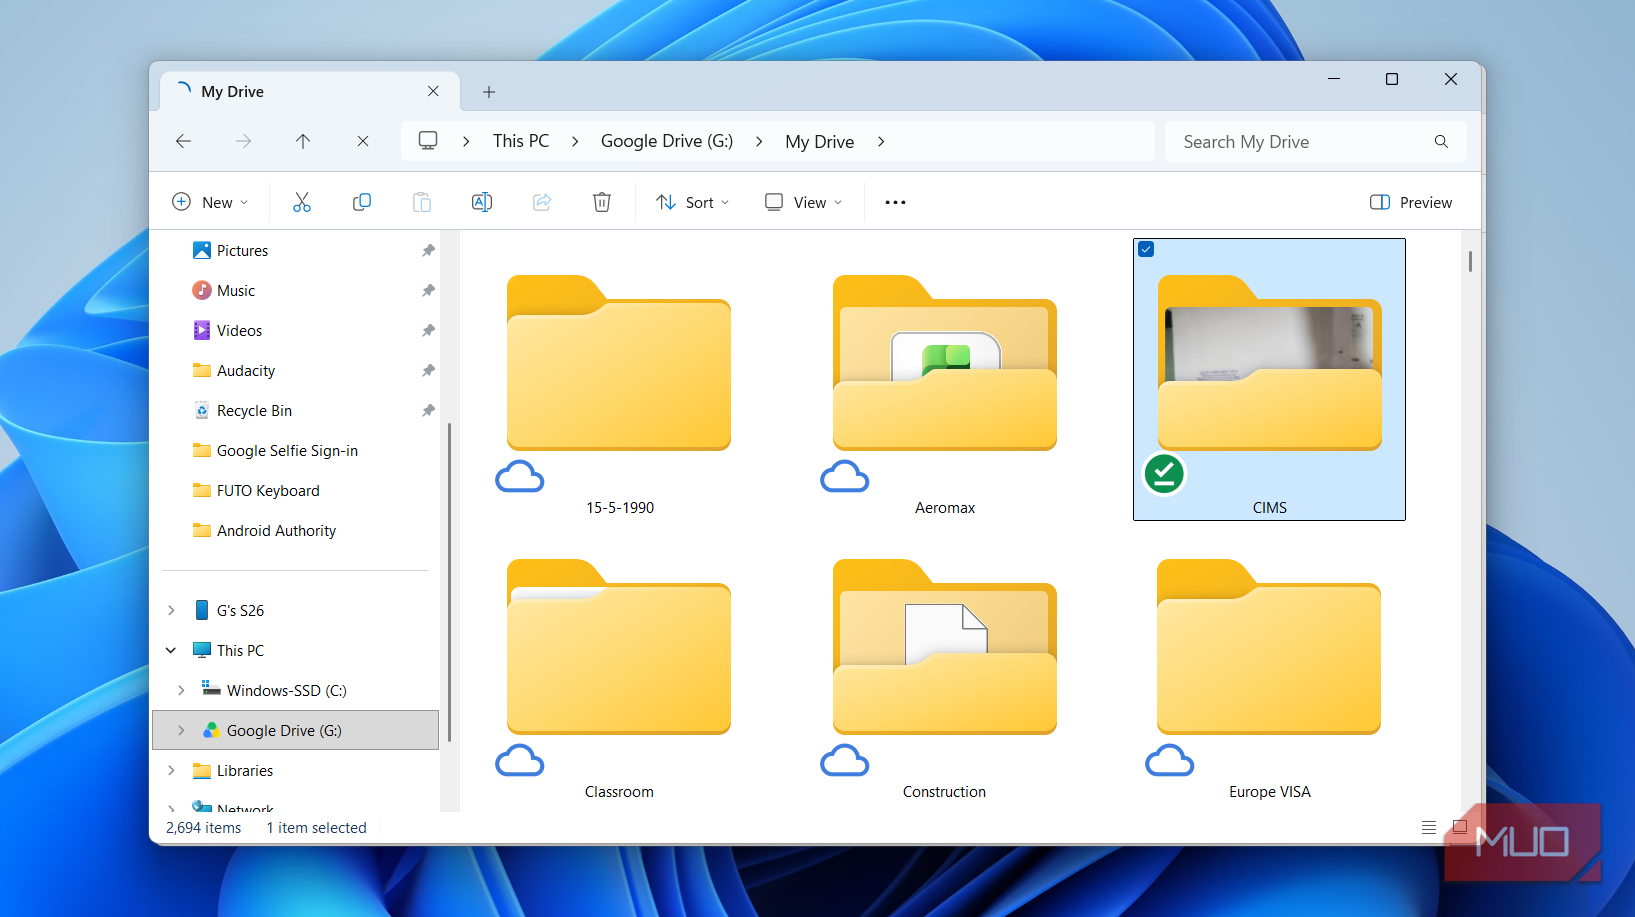
Task: Stop loading with the X button
Action: click(x=363, y=141)
